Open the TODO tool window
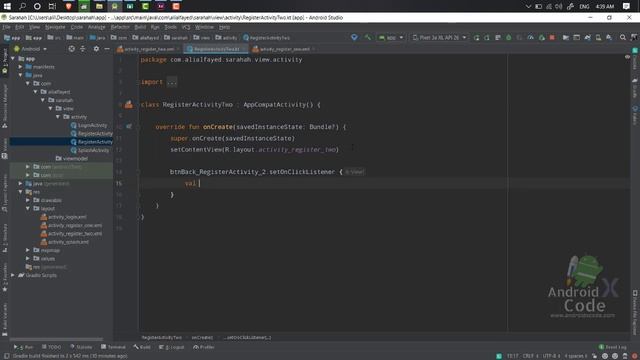Viewport: 640px width, 360px height. tap(51, 347)
